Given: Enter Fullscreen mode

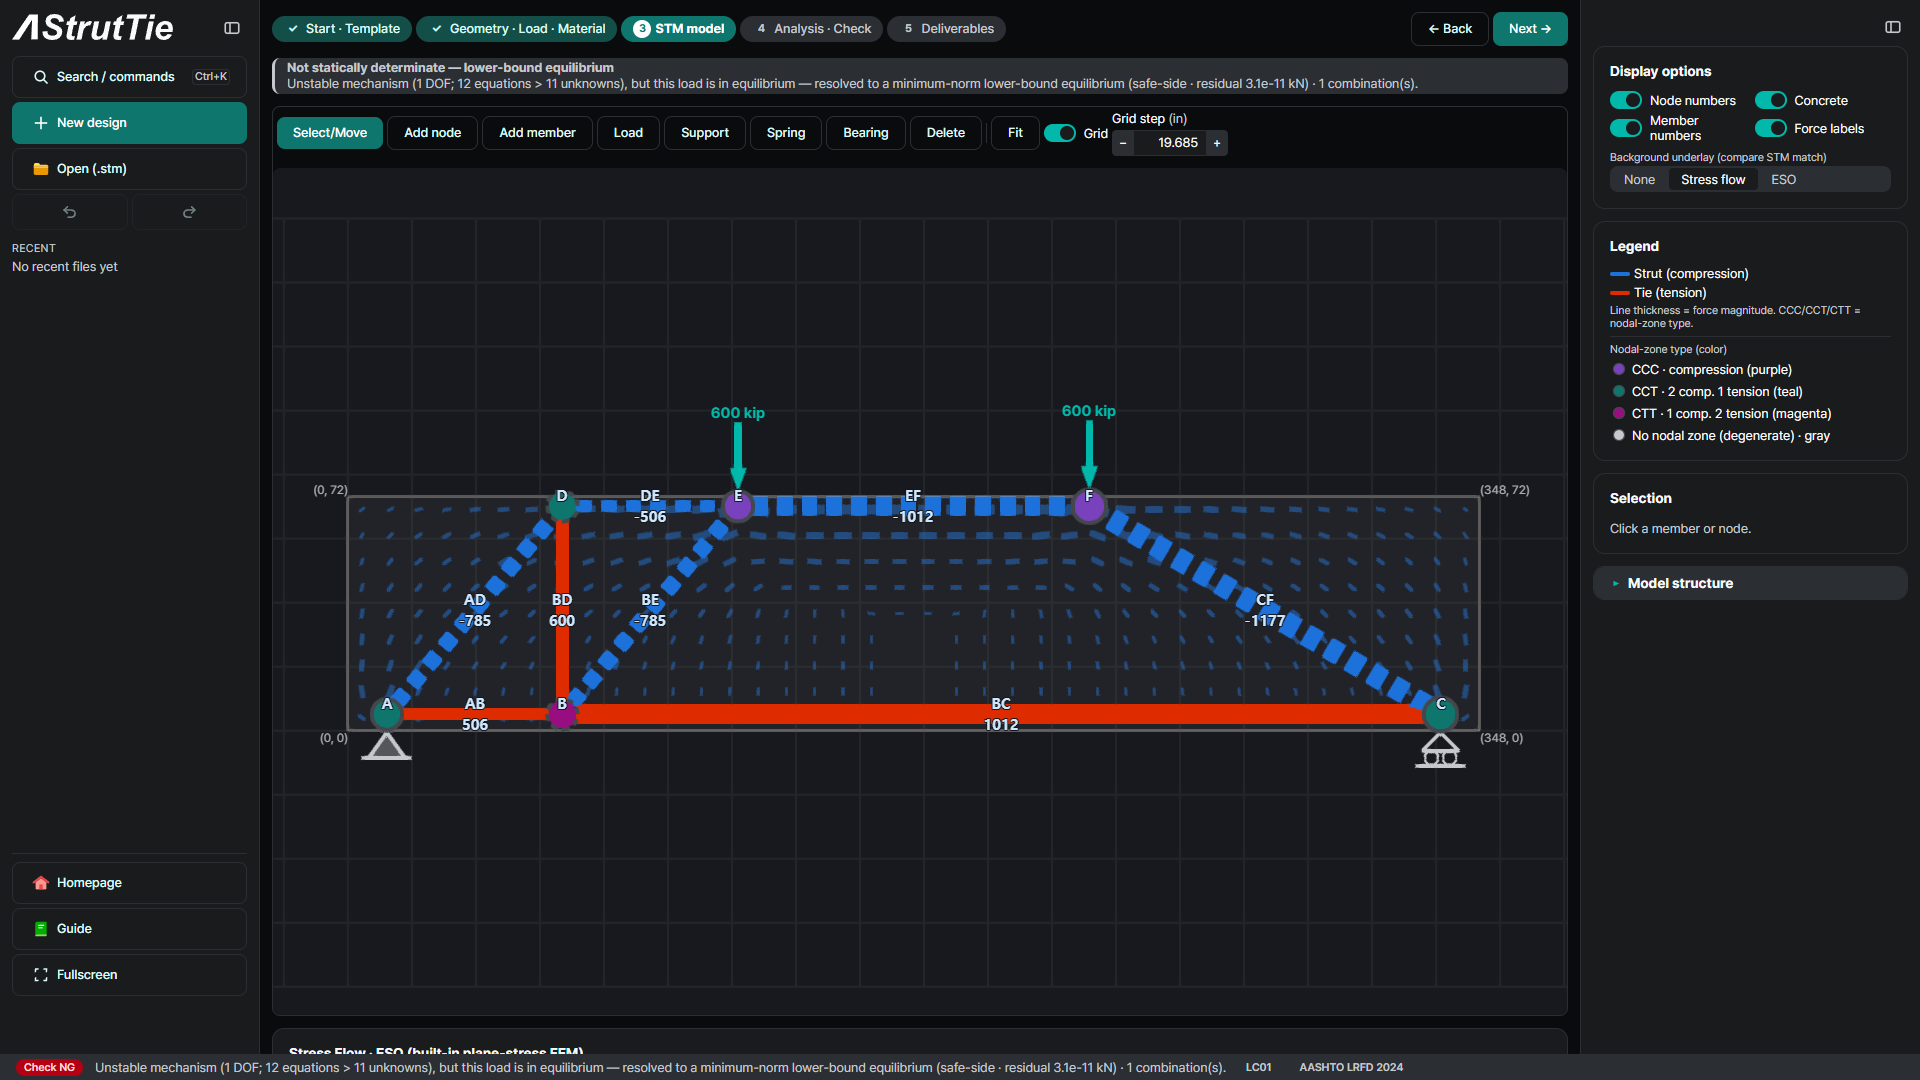Looking at the screenshot, I should pos(129,975).
